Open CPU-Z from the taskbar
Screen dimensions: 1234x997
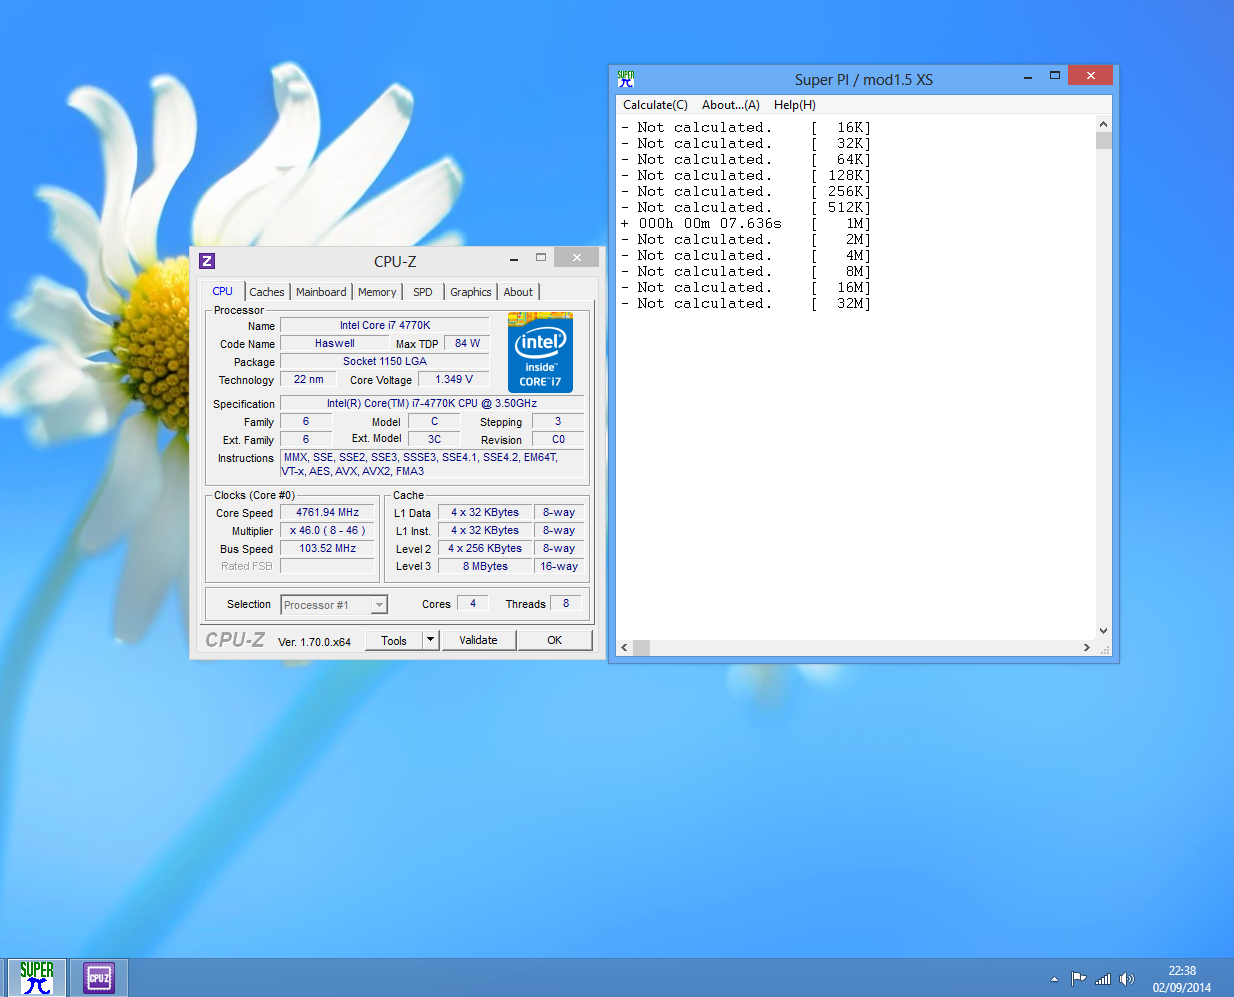98,978
